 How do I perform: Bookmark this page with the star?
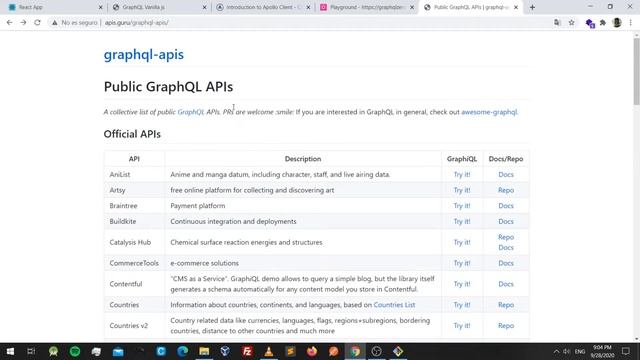tap(571, 23)
